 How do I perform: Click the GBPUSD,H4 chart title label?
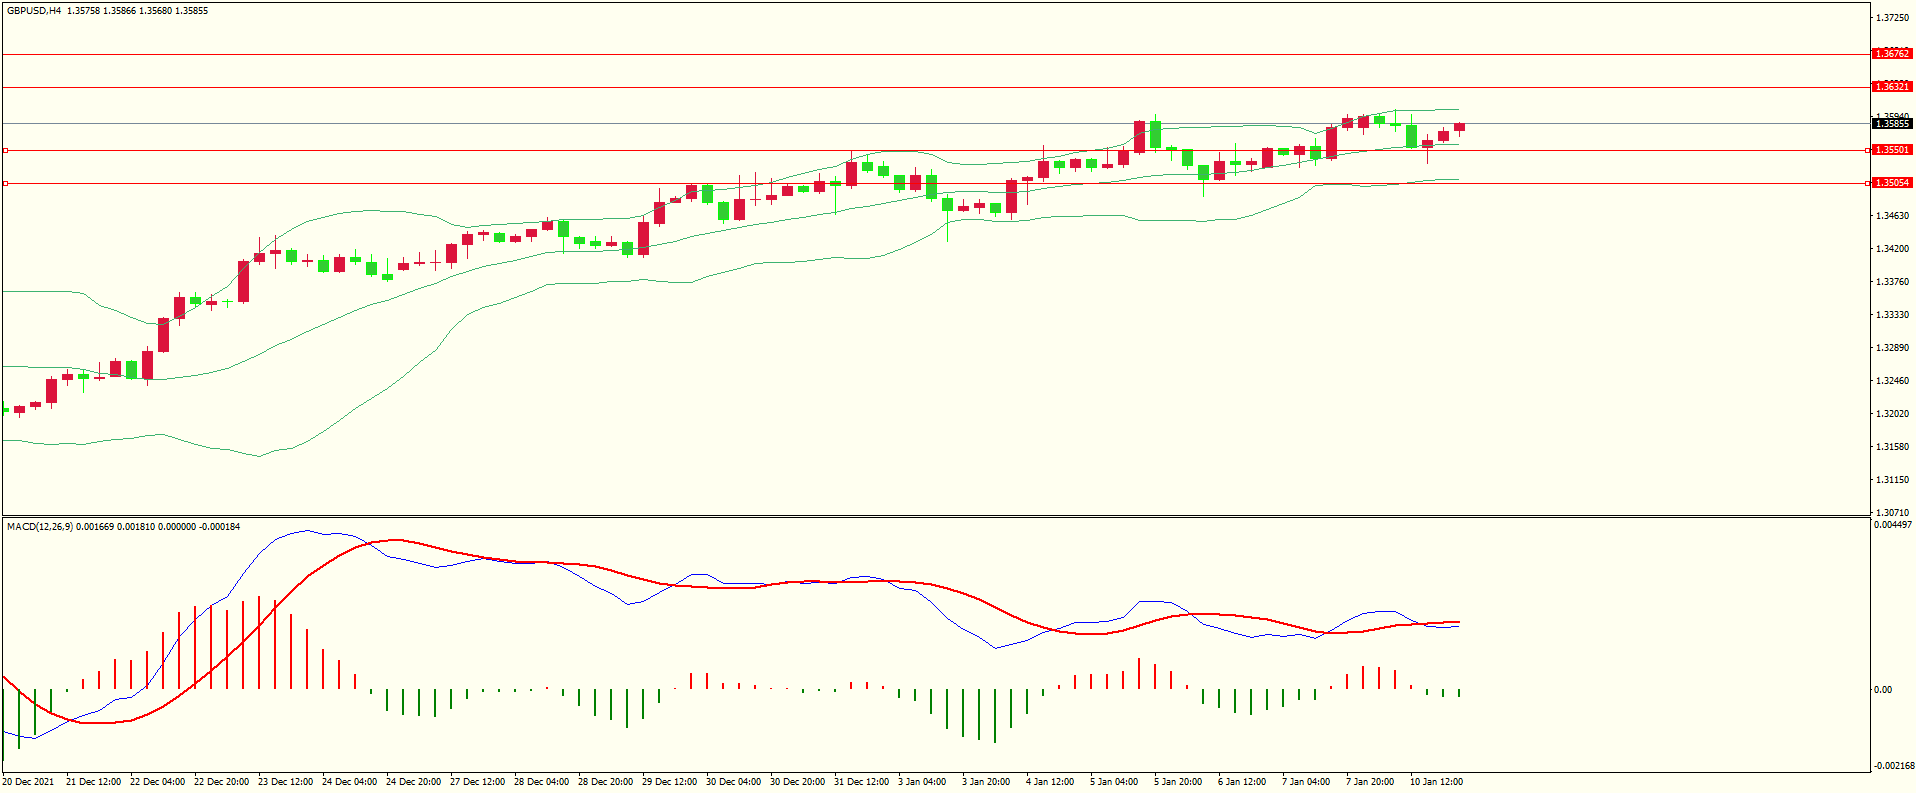point(34,11)
